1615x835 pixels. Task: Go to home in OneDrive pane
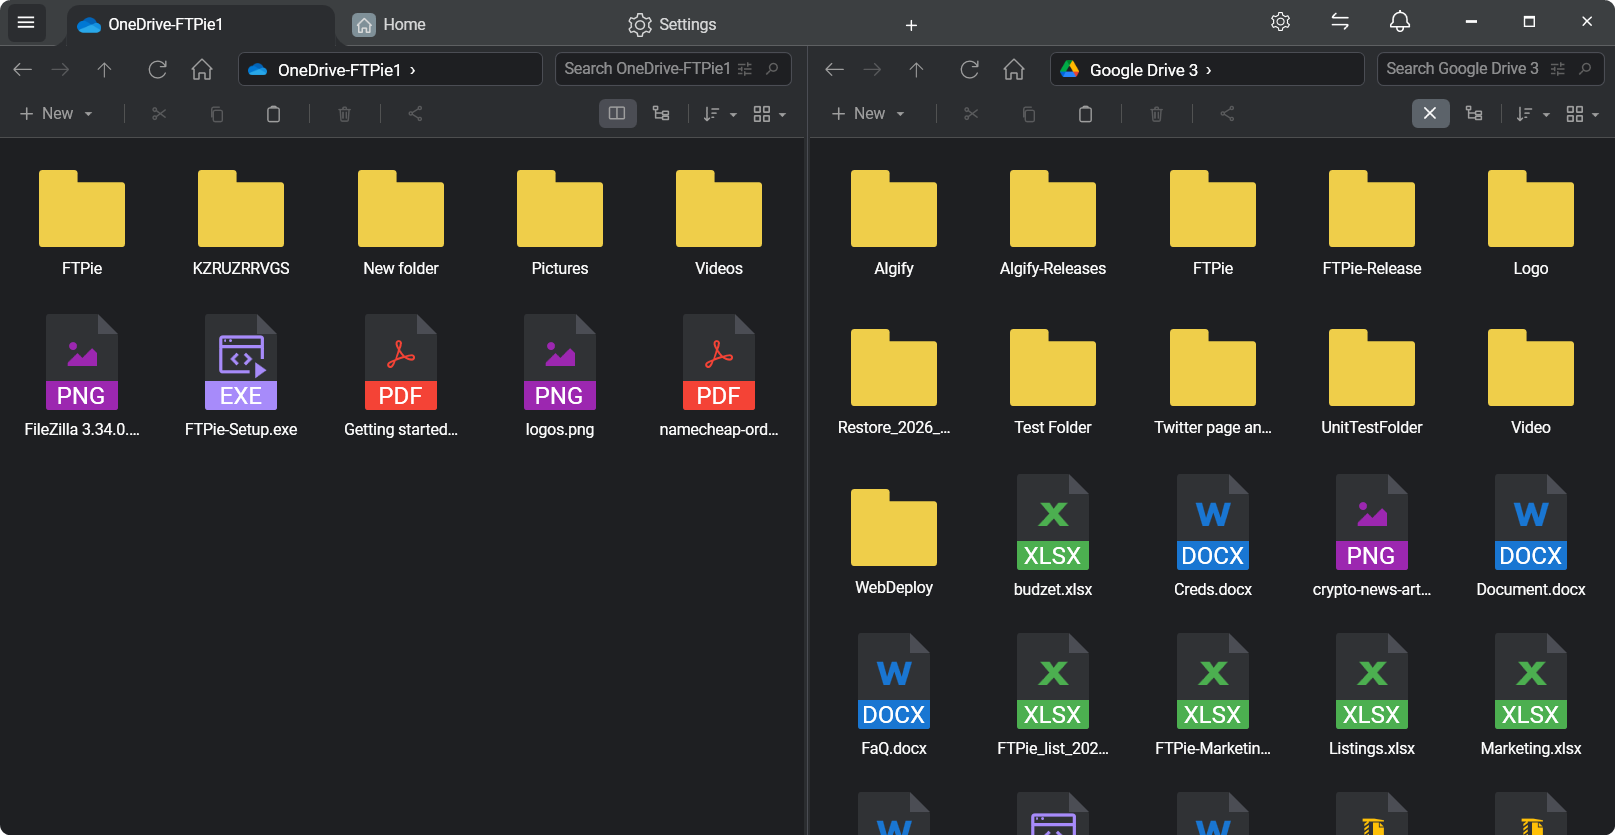(x=202, y=69)
